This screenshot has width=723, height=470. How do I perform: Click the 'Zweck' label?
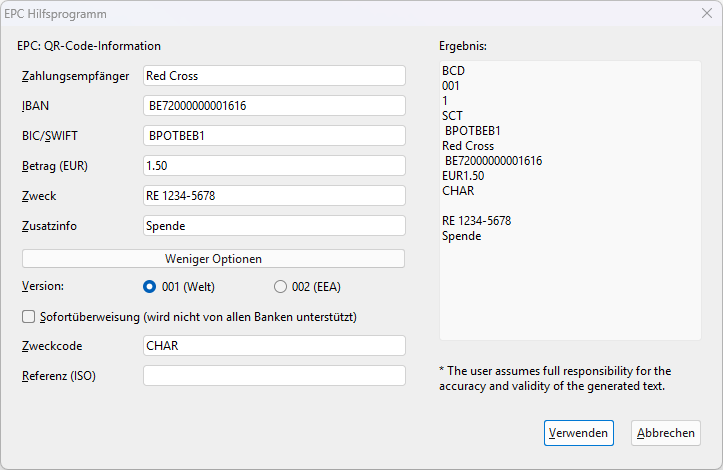39,196
